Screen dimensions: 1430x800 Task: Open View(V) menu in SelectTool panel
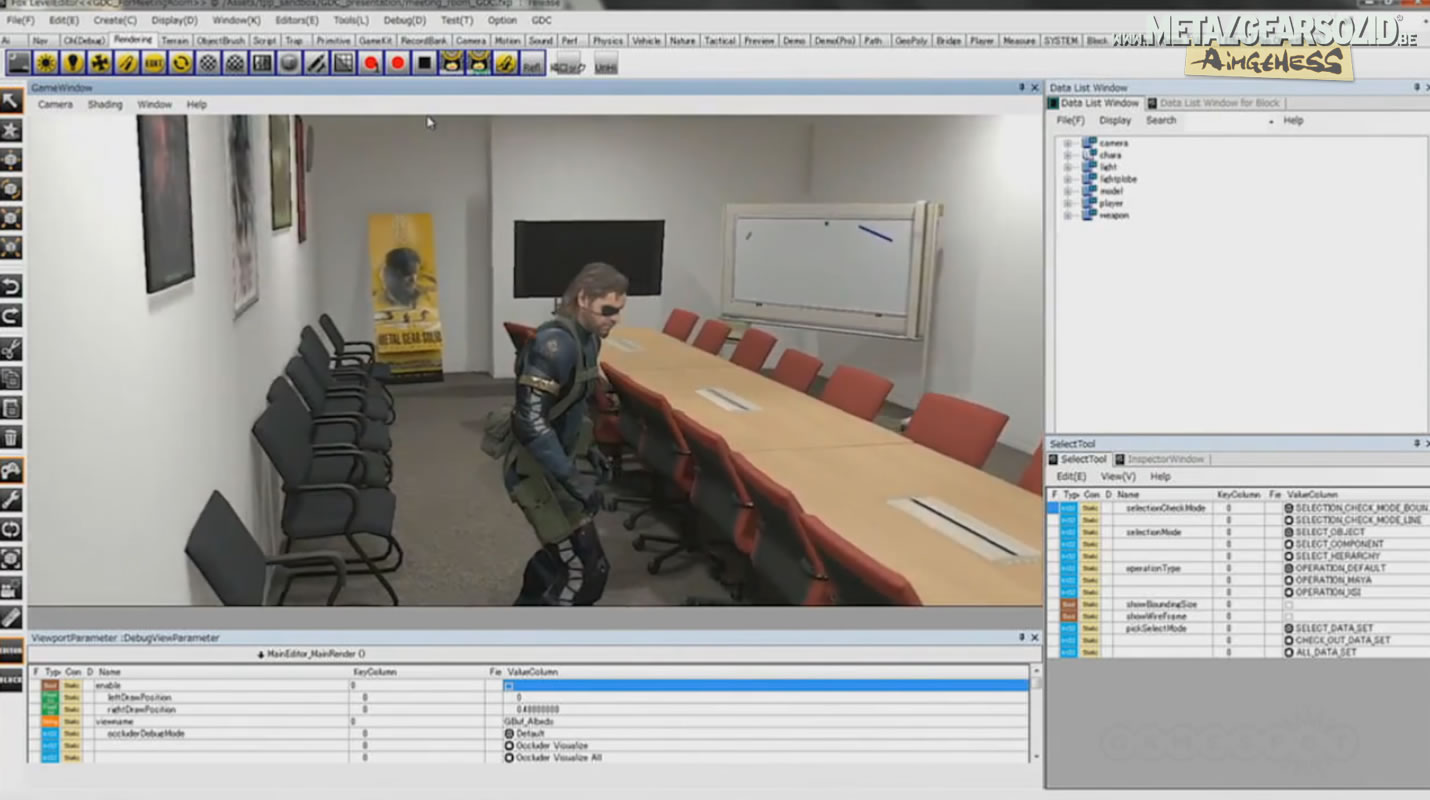point(1118,477)
